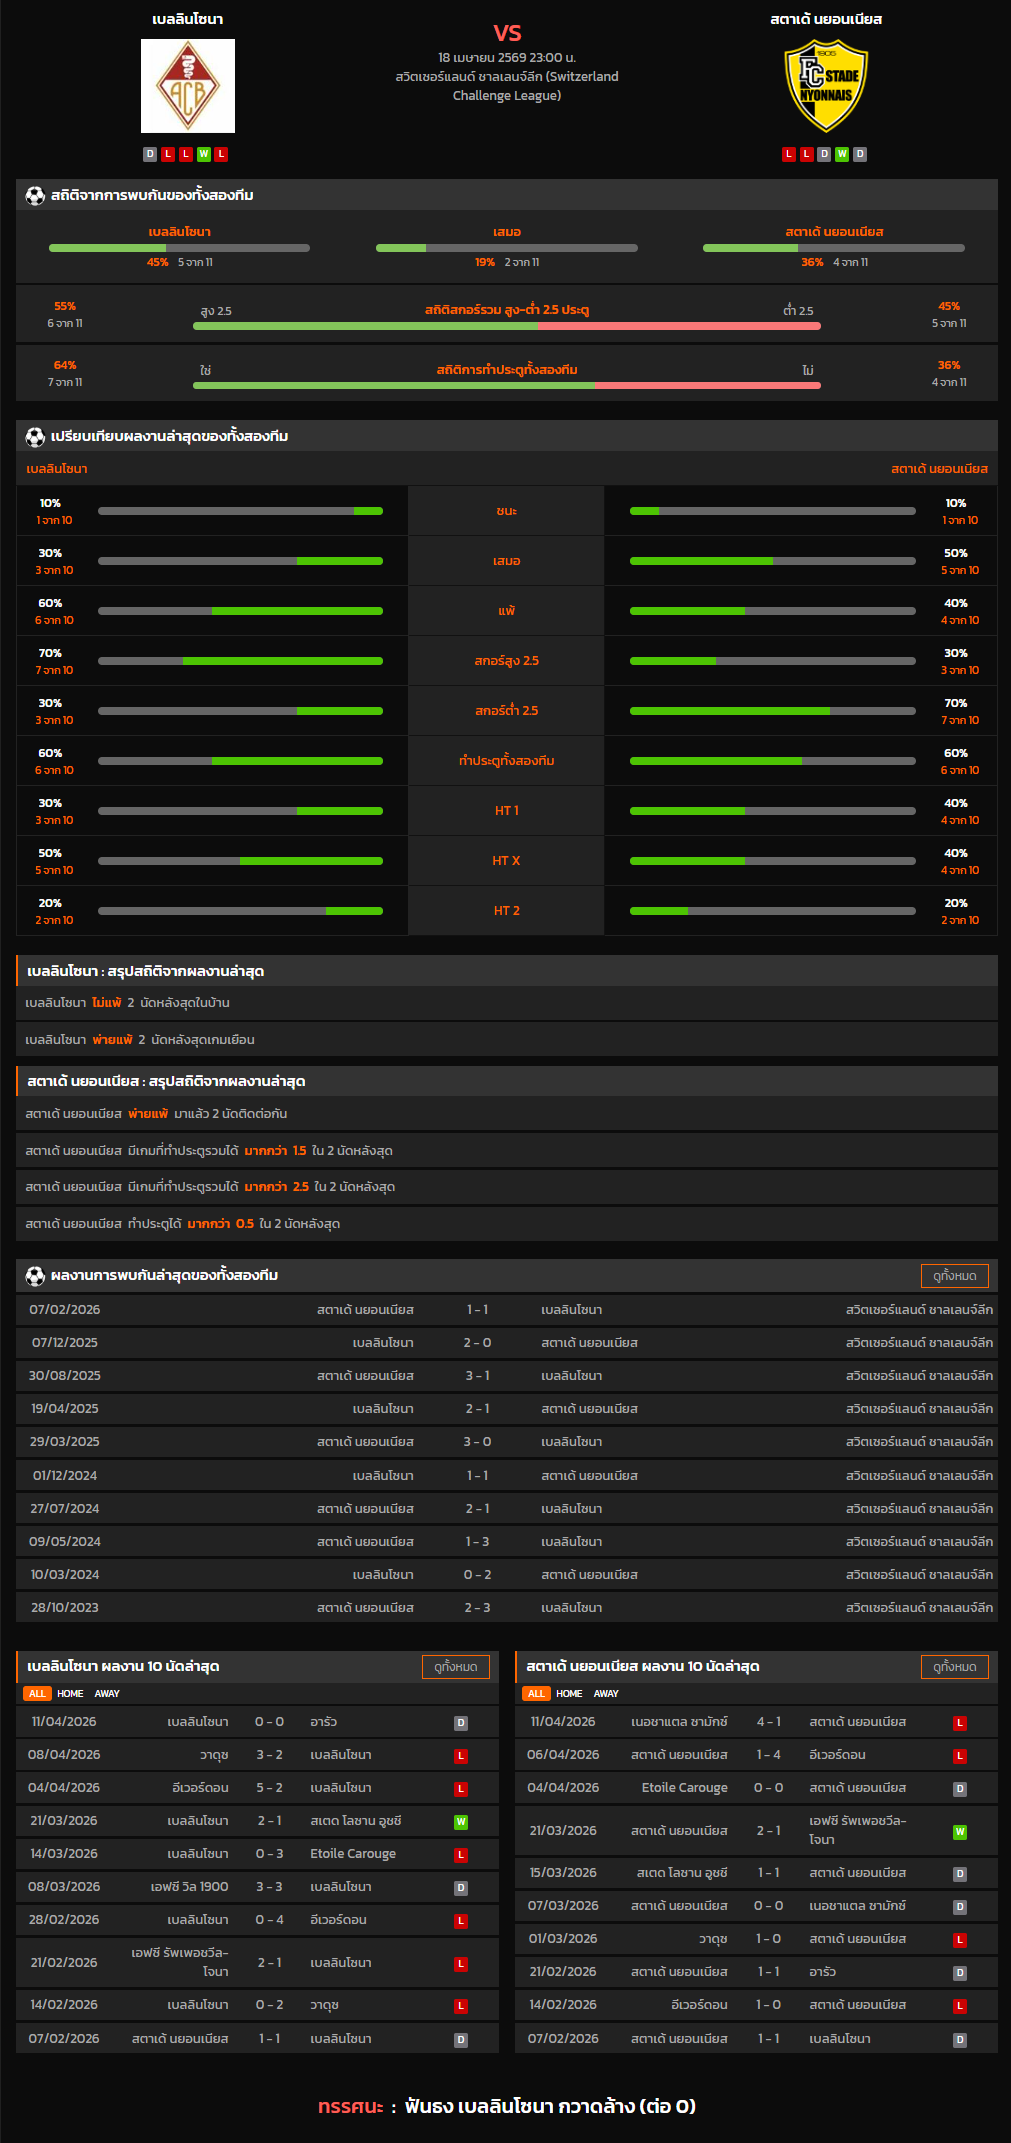Screen dimensions: 1011x2143
Task: Switch to HOME filter for Bellinzona matches
Action: click(70, 1693)
